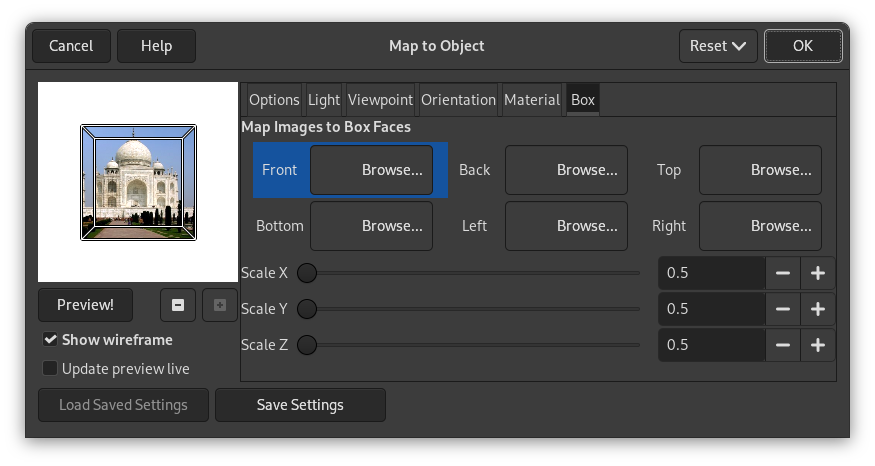Click the Taj Mahal preview thumbnail

(138, 182)
